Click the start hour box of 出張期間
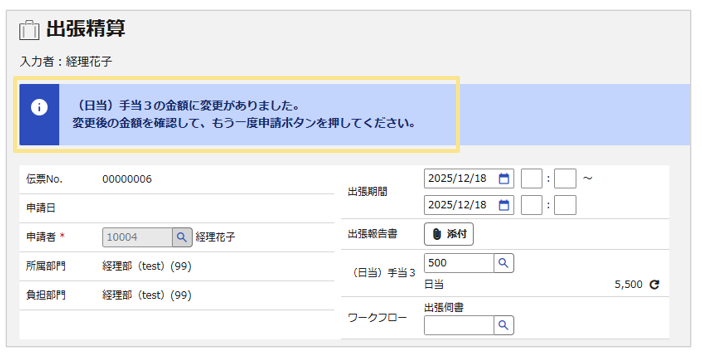Image resolution: width=702 pixels, height=362 pixels. coord(531,179)
